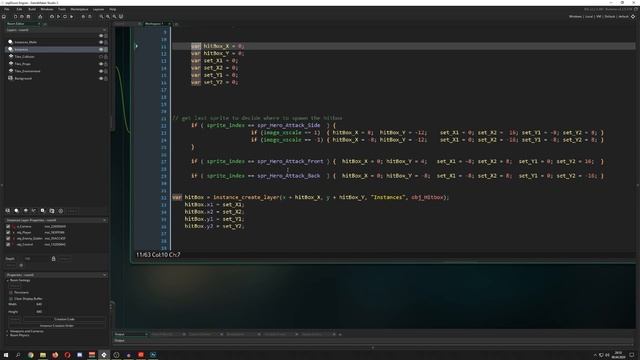Screen dimensions: 640x360
Task: Click the first icon in layer toolbar
Action: tap(8, 211)
